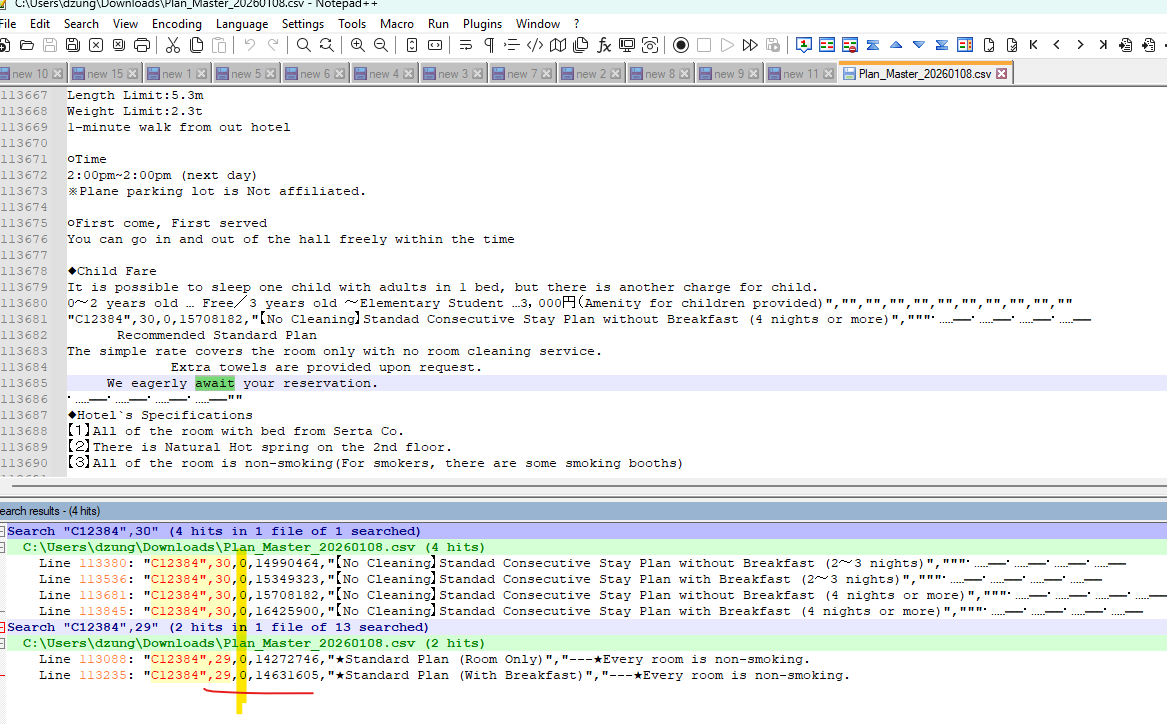Viewport: 1167px width, 724px height.
Task: Close the Plan_Master_20260108.csv tab
Action: (x=1002, y=74)
